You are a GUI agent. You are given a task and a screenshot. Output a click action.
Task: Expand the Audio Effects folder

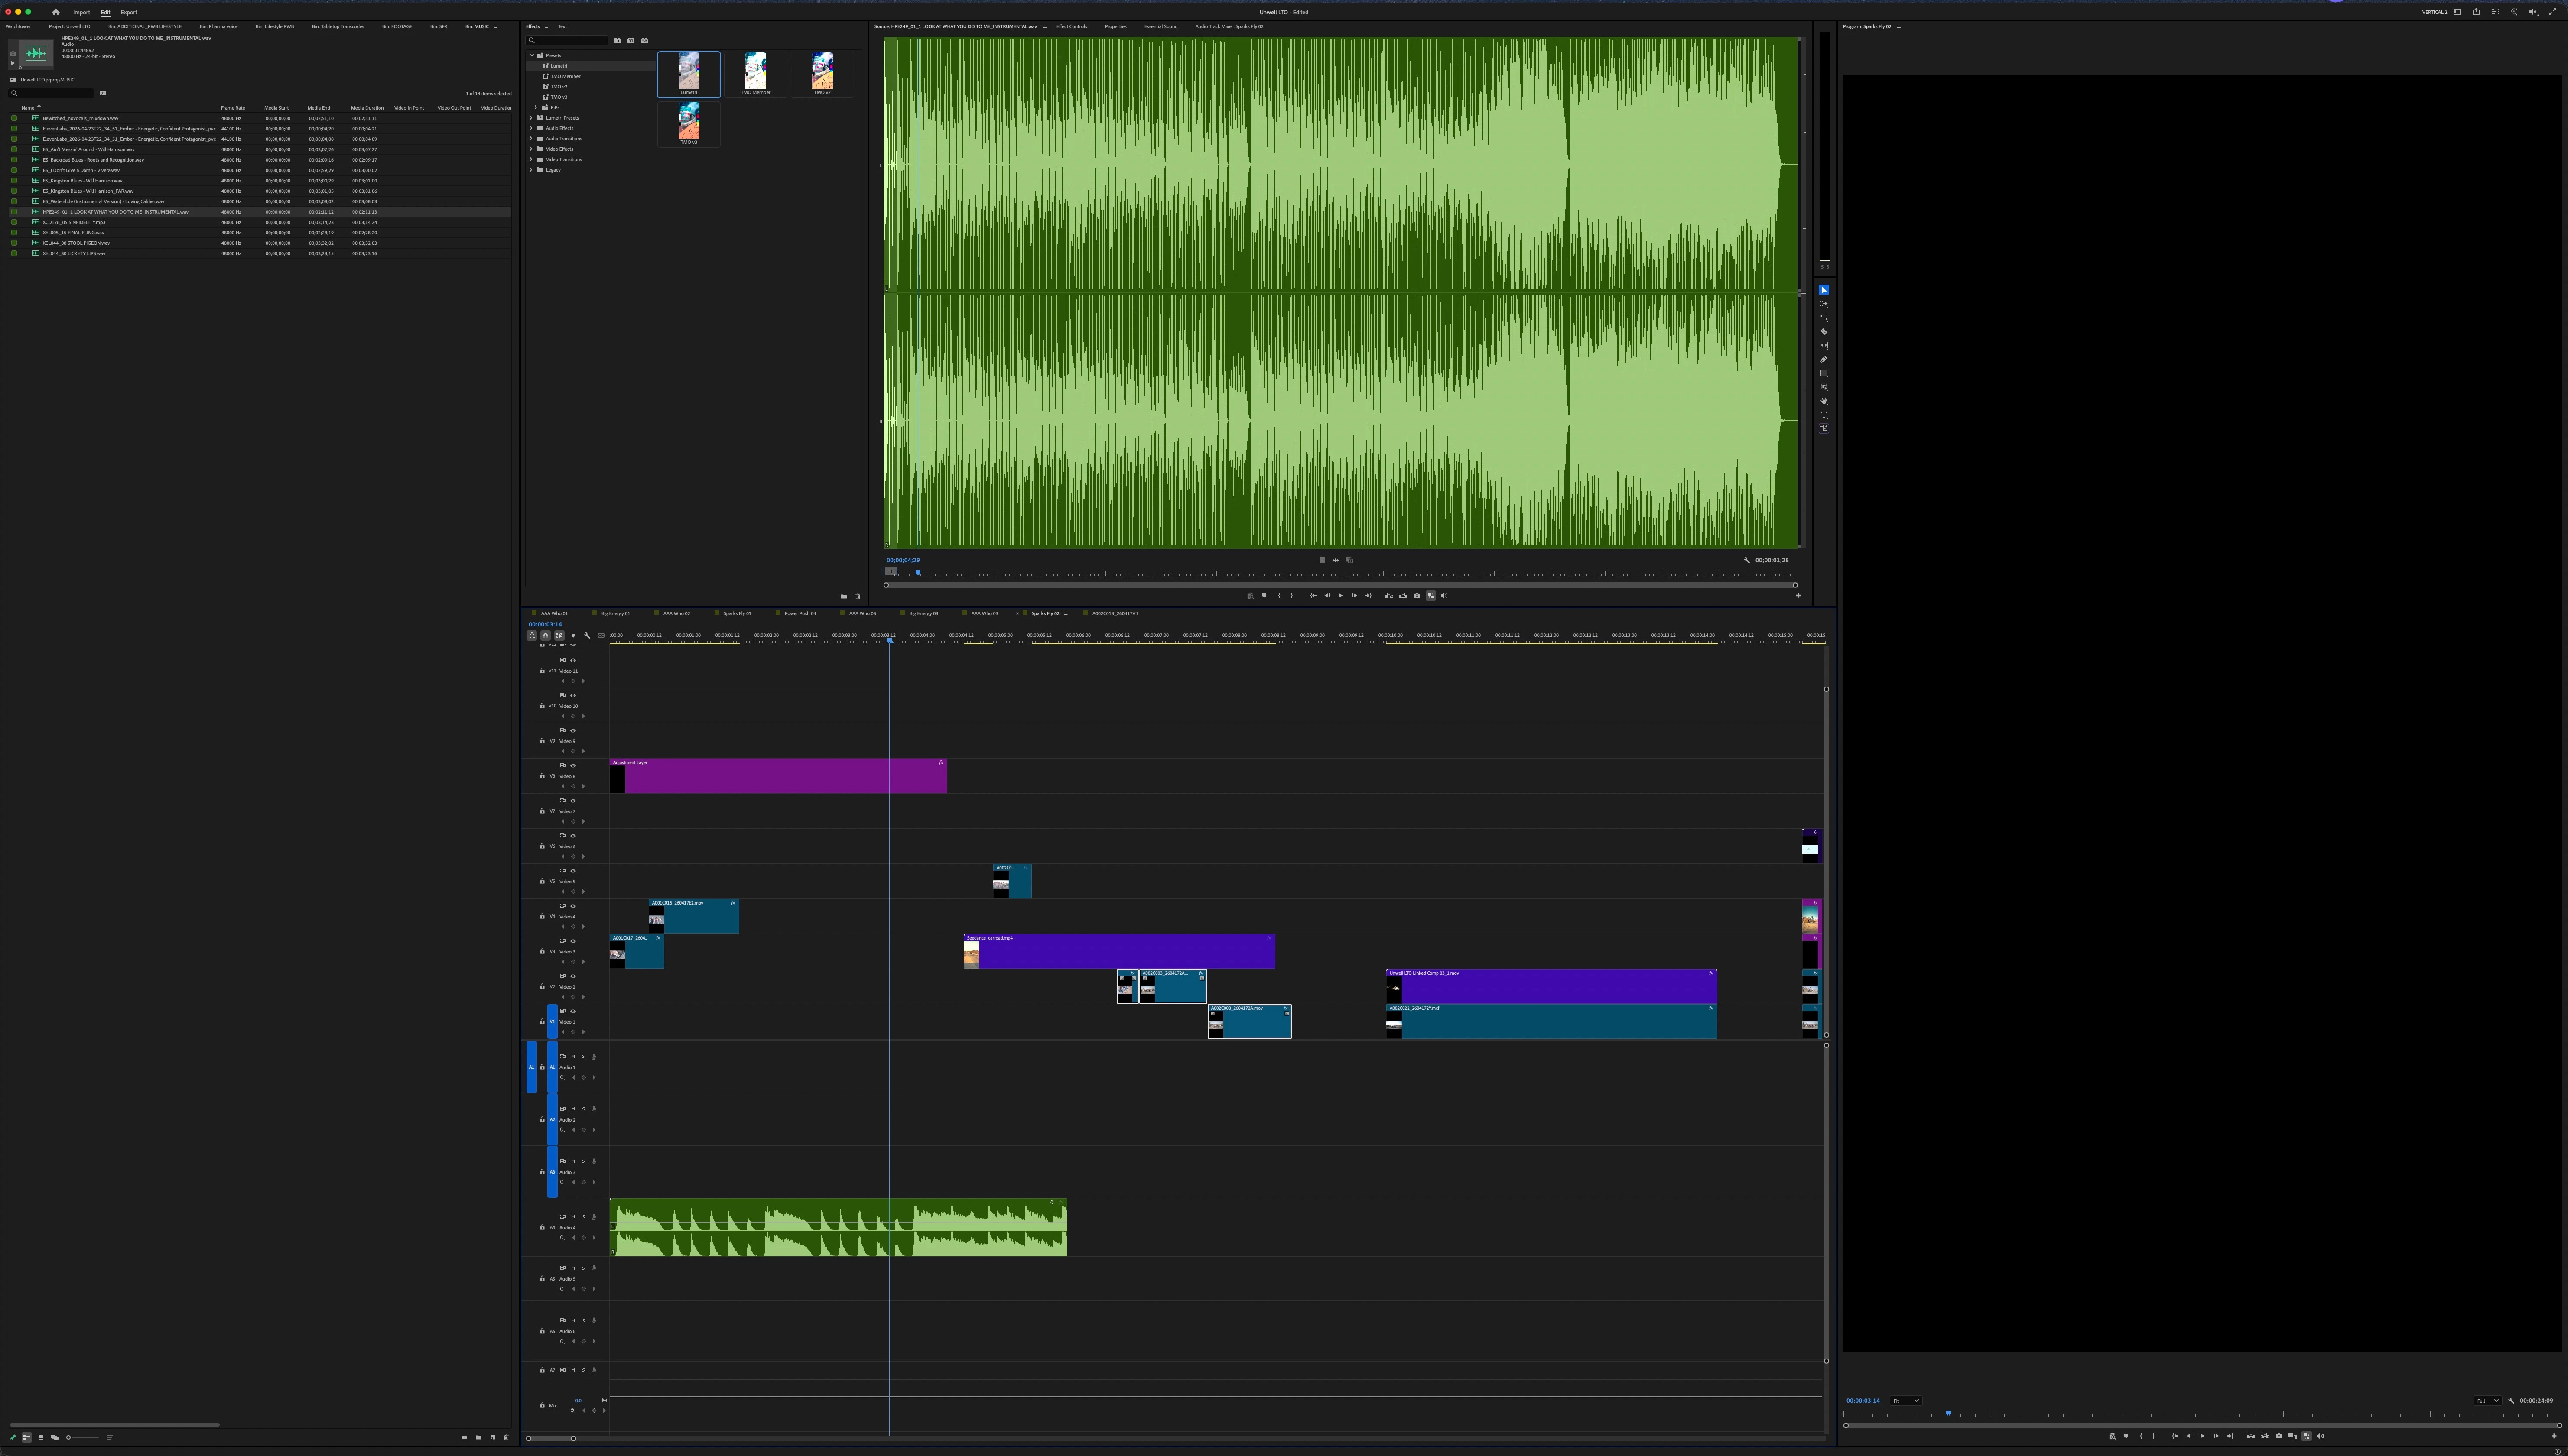click(531, 128)
